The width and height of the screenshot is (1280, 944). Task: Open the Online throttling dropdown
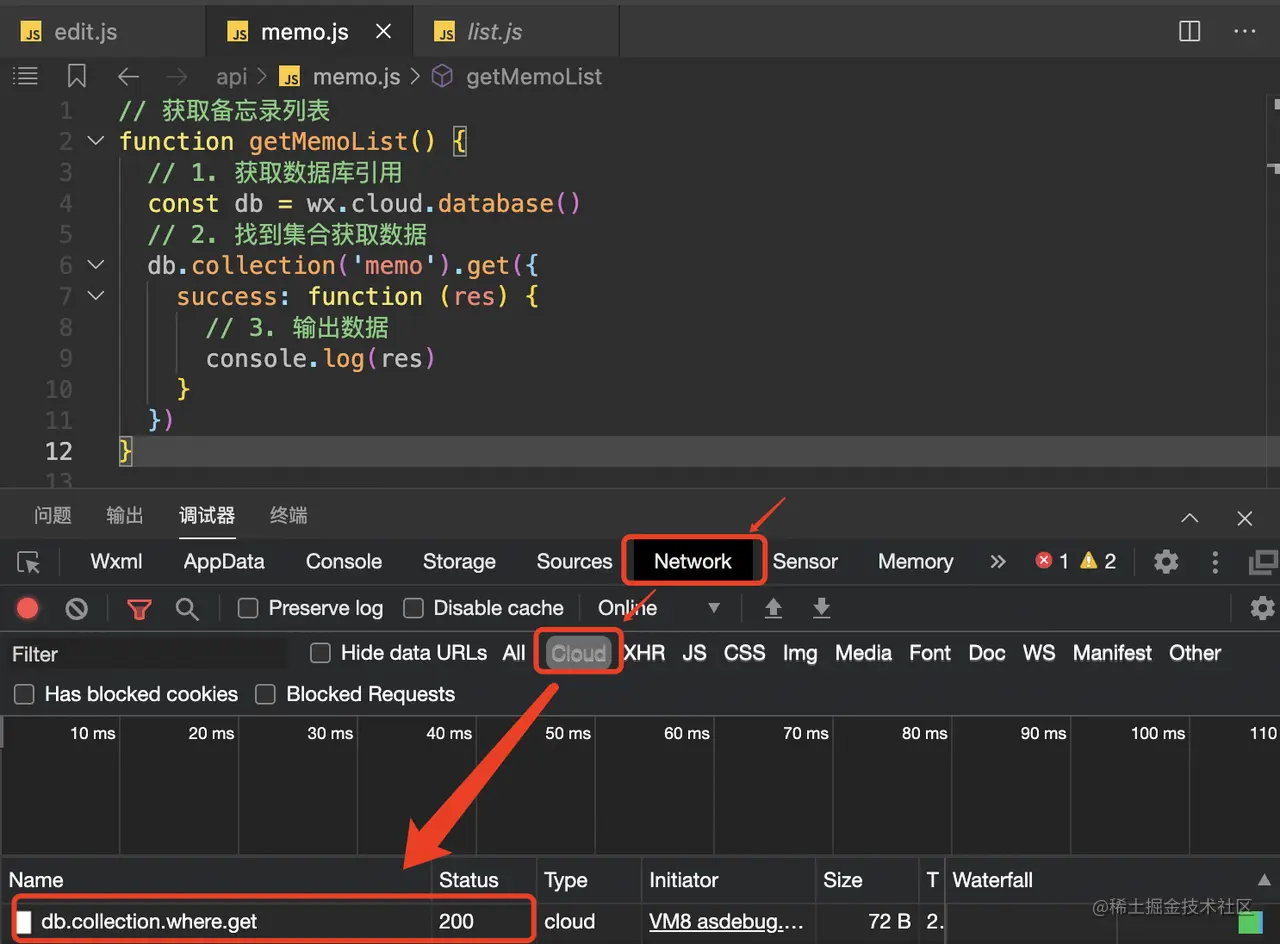(659, 608)
